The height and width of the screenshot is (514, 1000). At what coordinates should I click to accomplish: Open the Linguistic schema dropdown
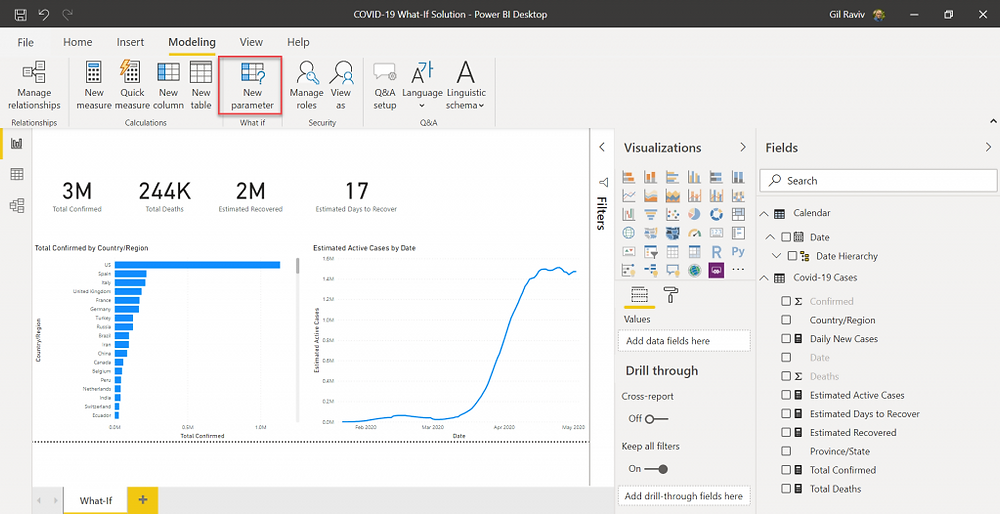click(x=466, y=86)
